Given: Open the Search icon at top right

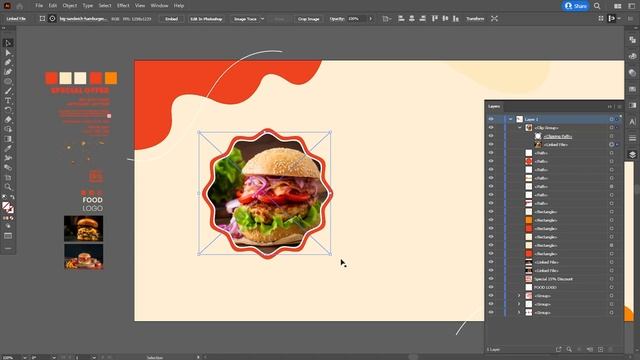Looking at the screenshot, I should pyautogui.click(x=597, y=6).
